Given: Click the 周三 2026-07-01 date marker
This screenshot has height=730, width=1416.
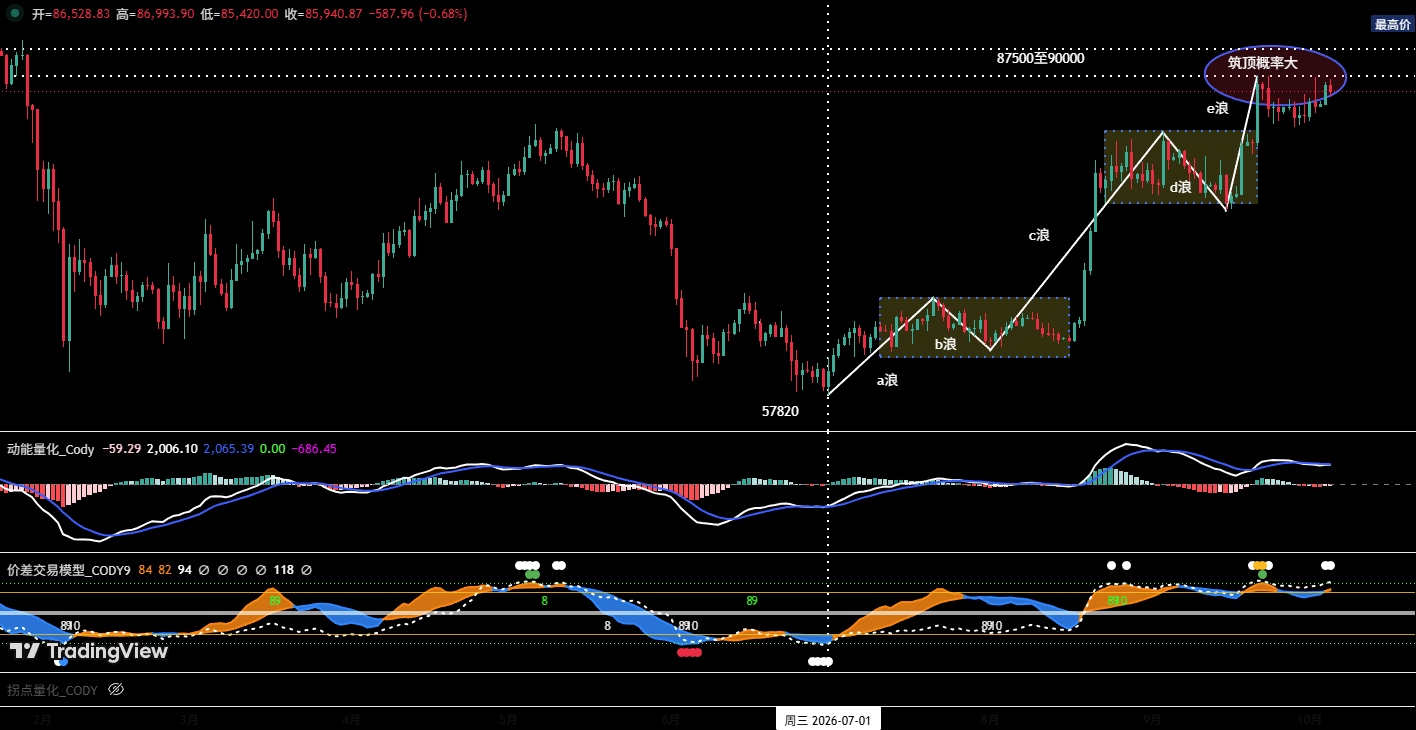Looking at the screenshot, I should (828, 719).
